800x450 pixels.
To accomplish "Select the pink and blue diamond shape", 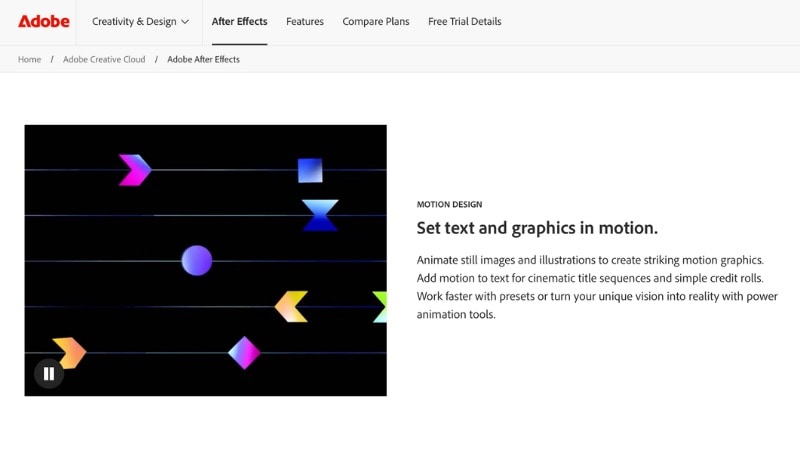I will pos(244,352).
